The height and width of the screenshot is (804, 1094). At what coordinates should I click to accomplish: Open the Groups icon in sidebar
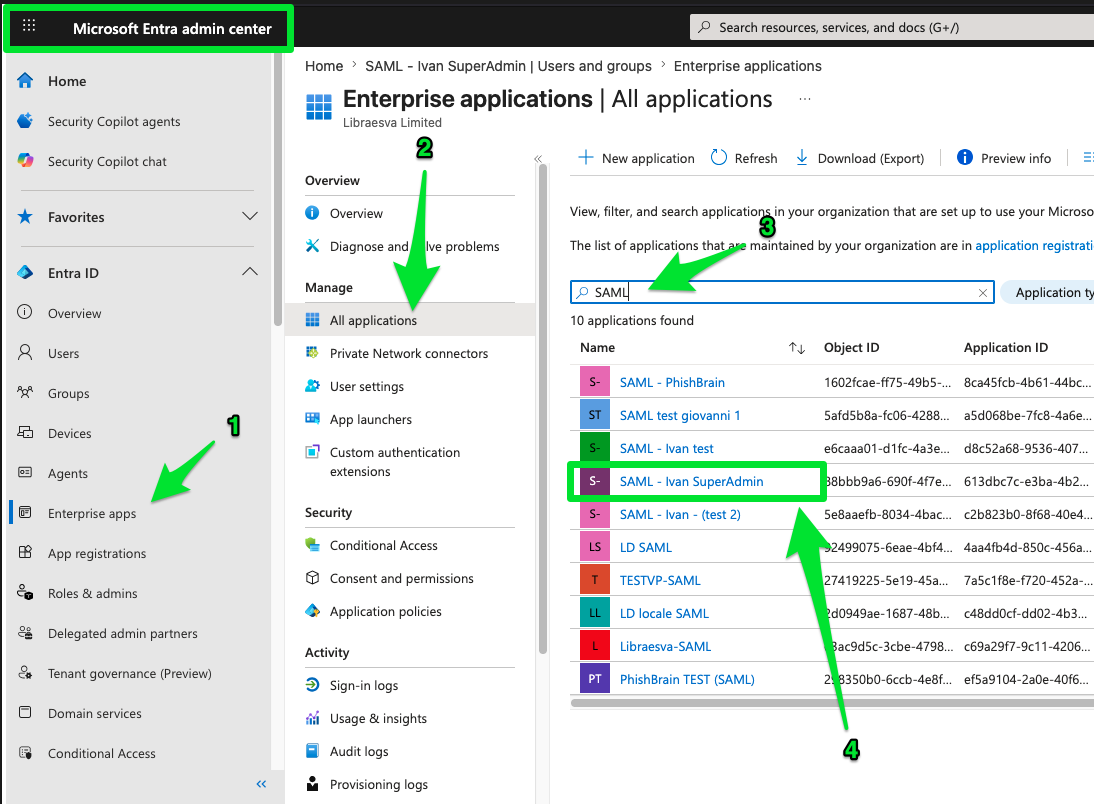click(25, 392)
